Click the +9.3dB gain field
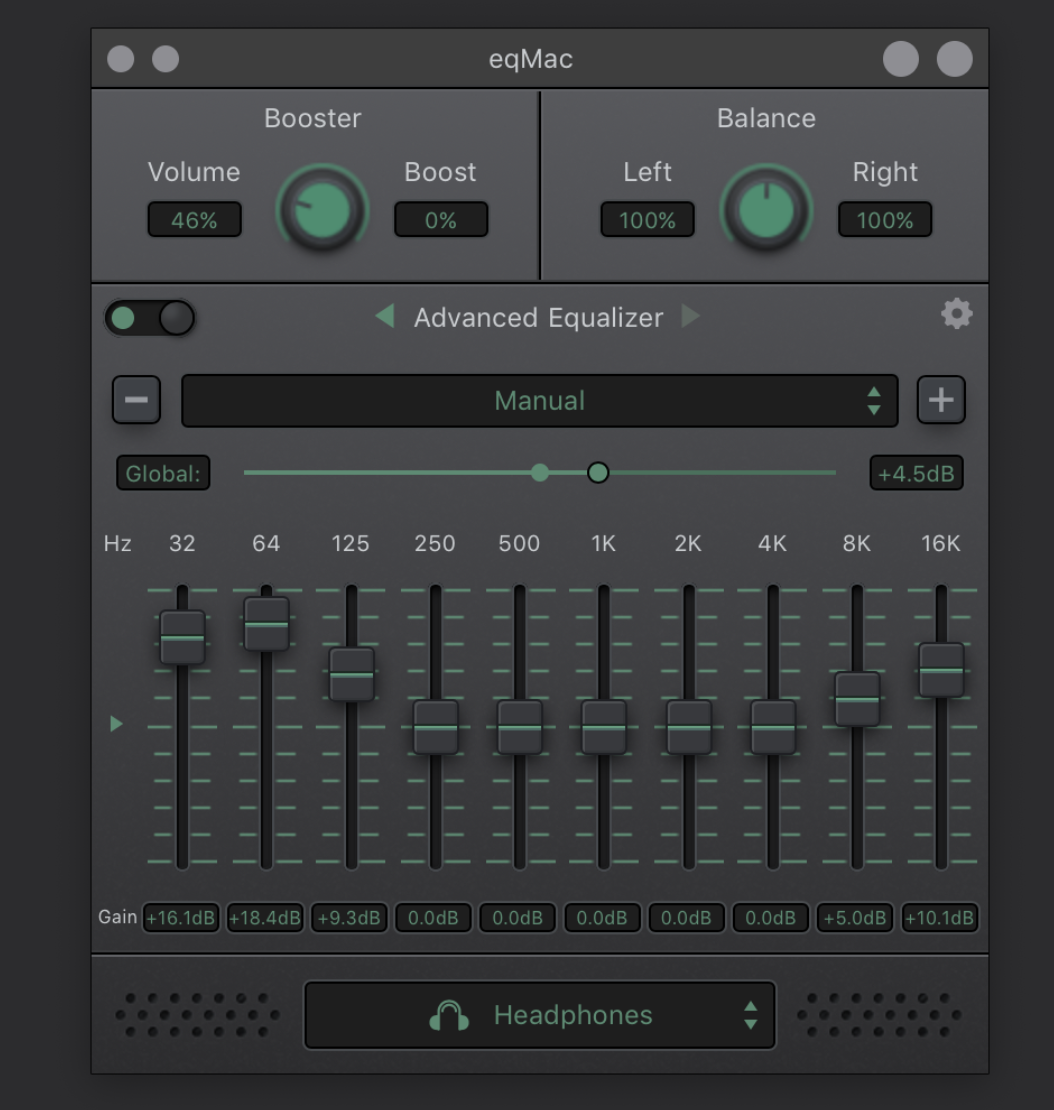Image resolution: width=1054 pixels, height=1110 pixels. click(x=349, y=918)
